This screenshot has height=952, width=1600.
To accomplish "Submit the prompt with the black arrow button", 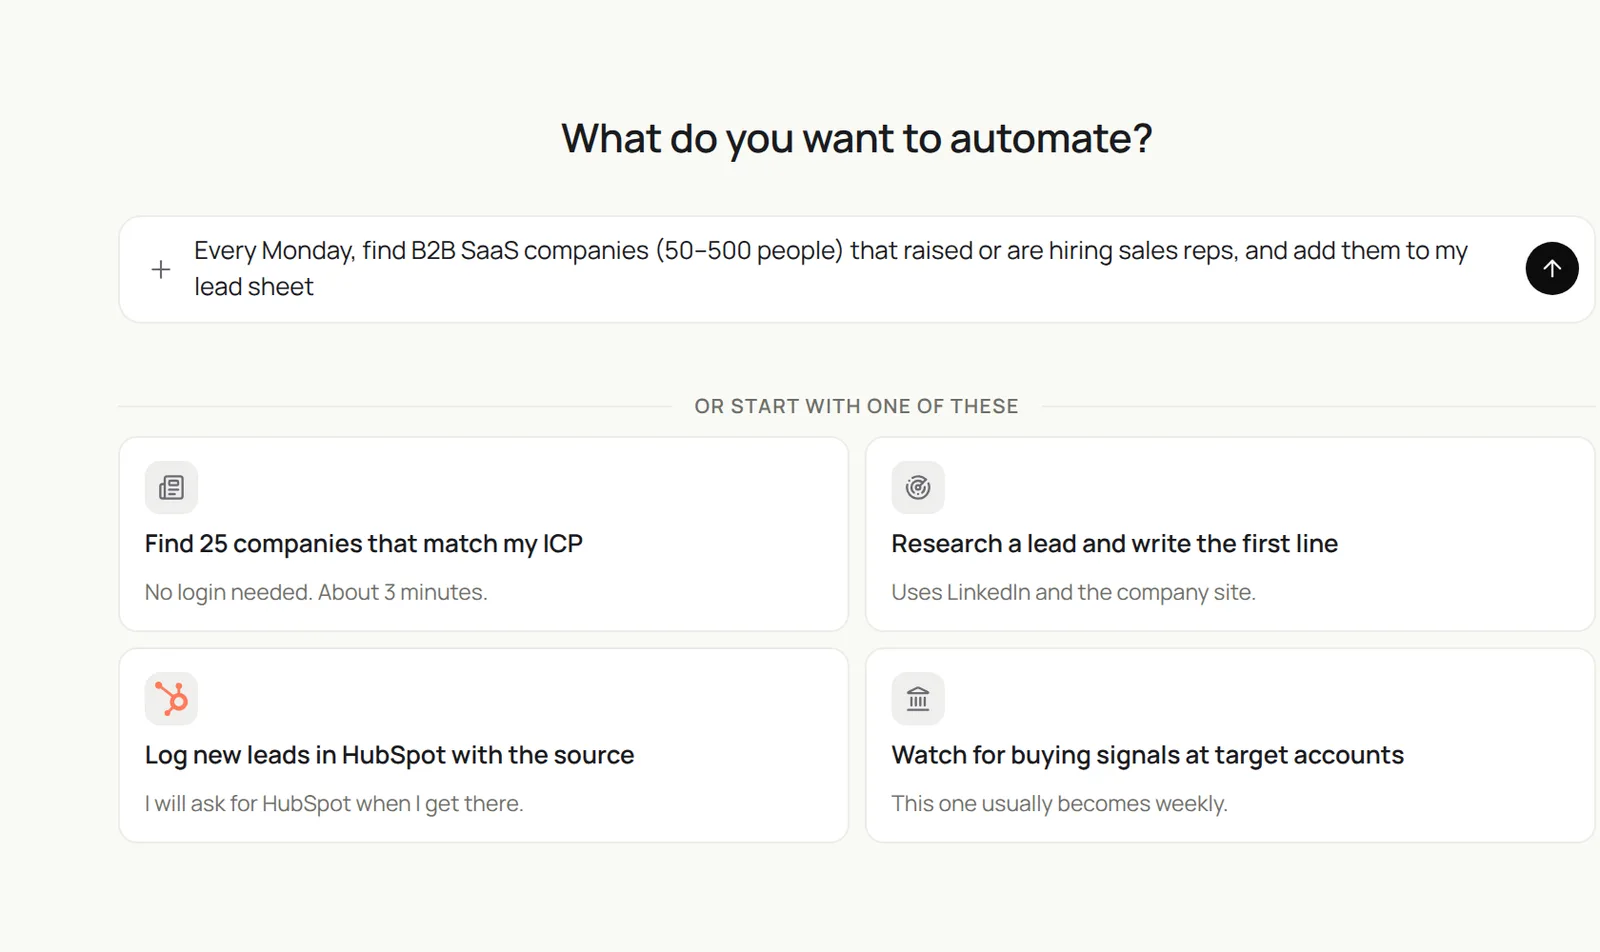I will click(1551, 268).
